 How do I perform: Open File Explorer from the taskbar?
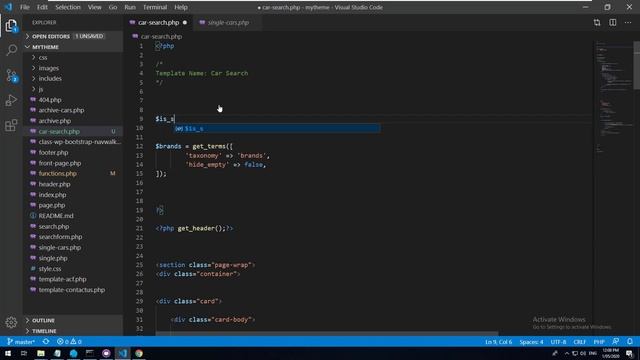coord(41,353)
